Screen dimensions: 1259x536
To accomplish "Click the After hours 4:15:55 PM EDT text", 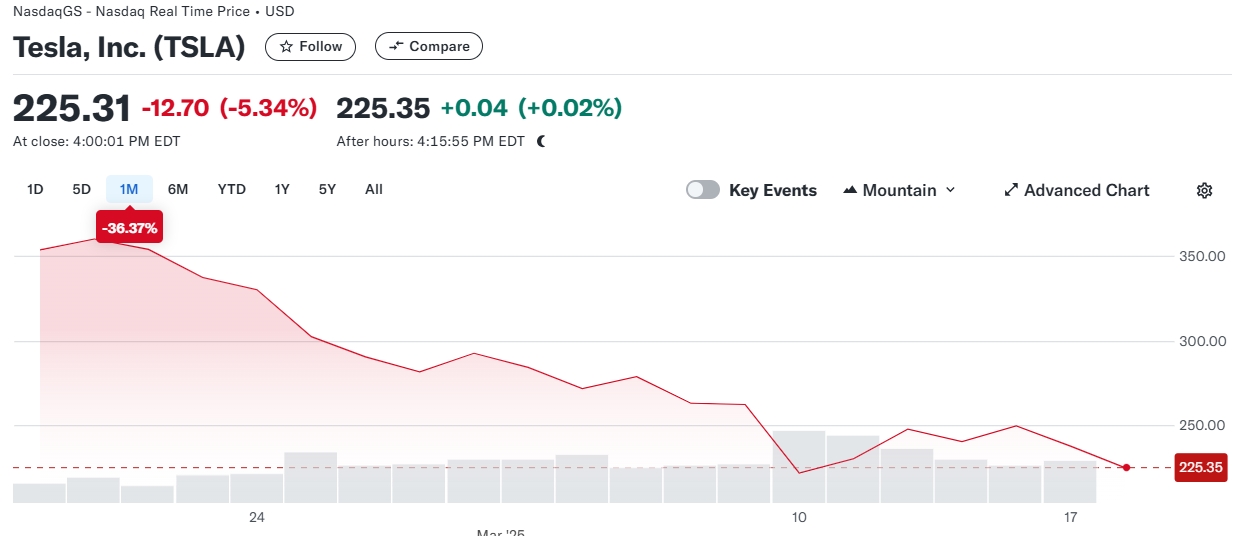I will coord(431,142).
